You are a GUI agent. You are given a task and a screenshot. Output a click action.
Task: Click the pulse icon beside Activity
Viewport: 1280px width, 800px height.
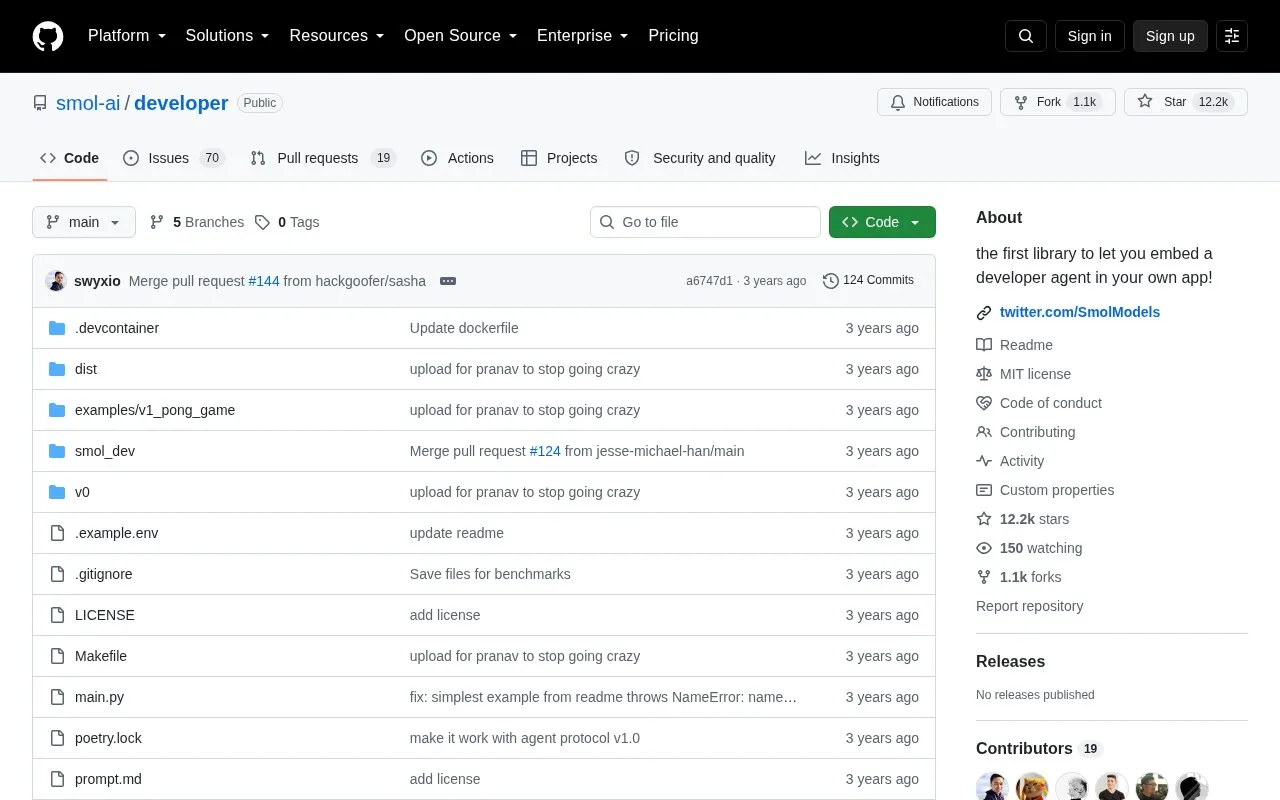point(984,461)
